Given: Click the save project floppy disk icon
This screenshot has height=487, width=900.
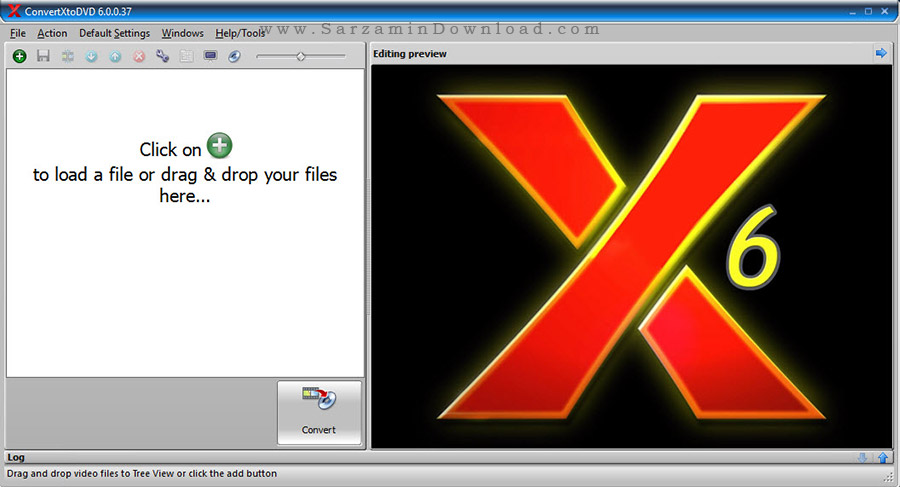Looking at the screenshot, I should (43, 56).
